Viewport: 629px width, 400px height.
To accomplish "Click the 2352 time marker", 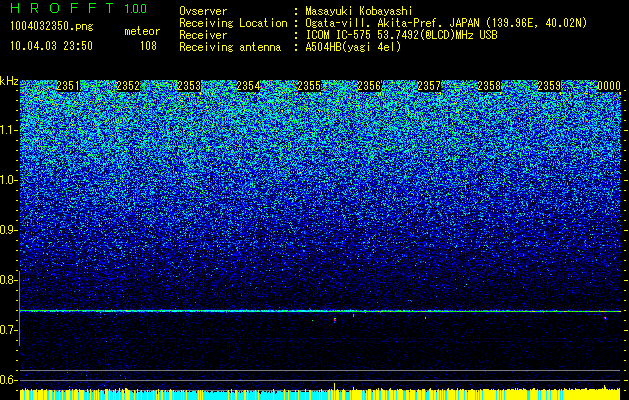I will (x=128, y=86).
